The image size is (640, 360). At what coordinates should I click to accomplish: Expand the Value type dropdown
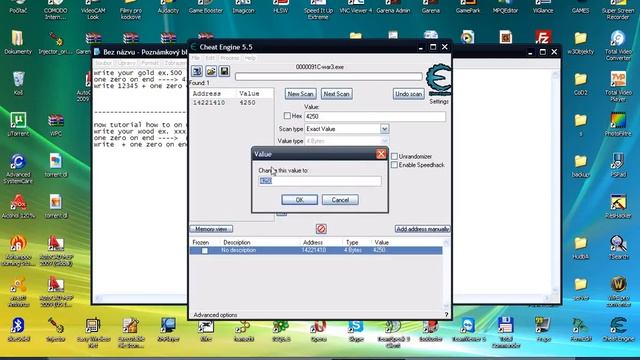point(384,141)
